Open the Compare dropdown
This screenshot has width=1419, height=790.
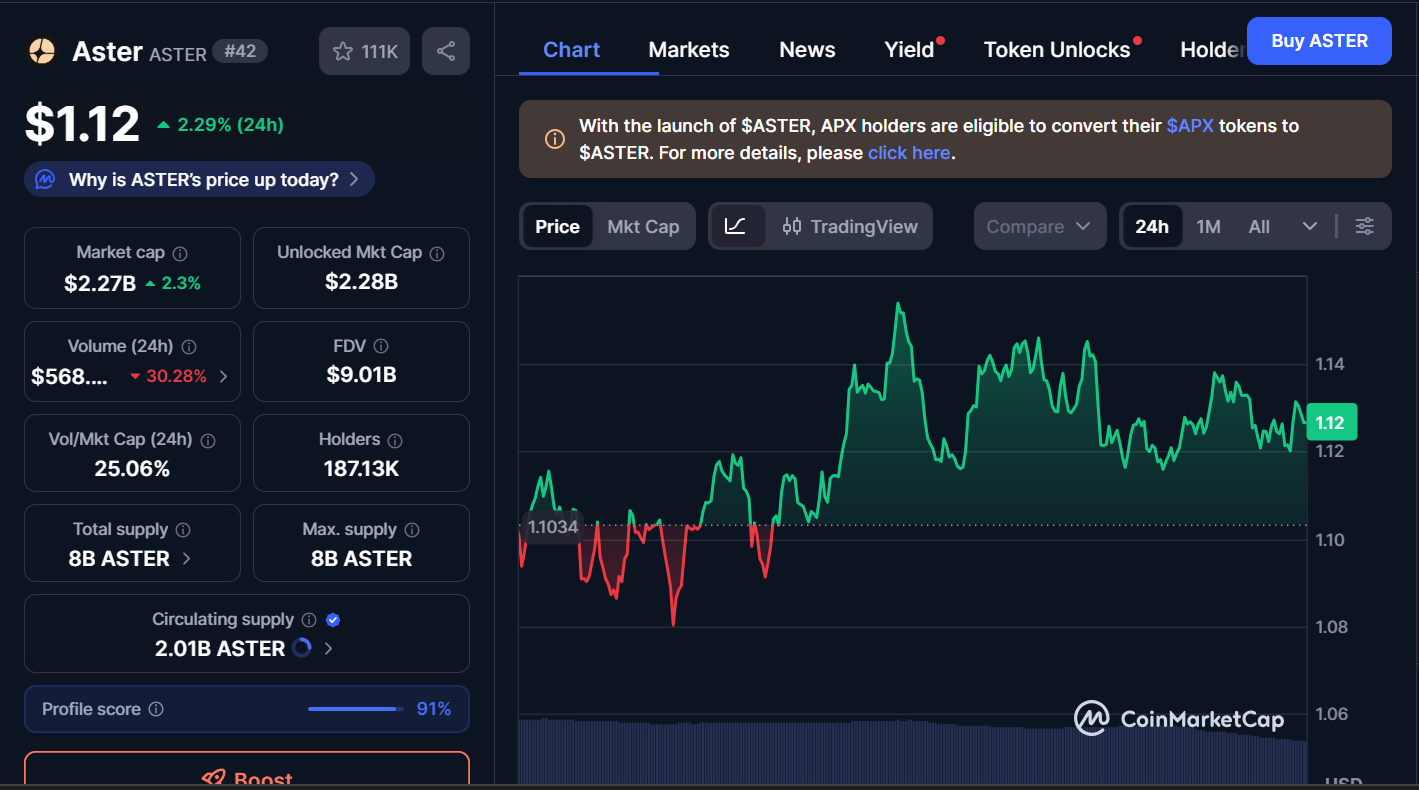pos(1038,227)
